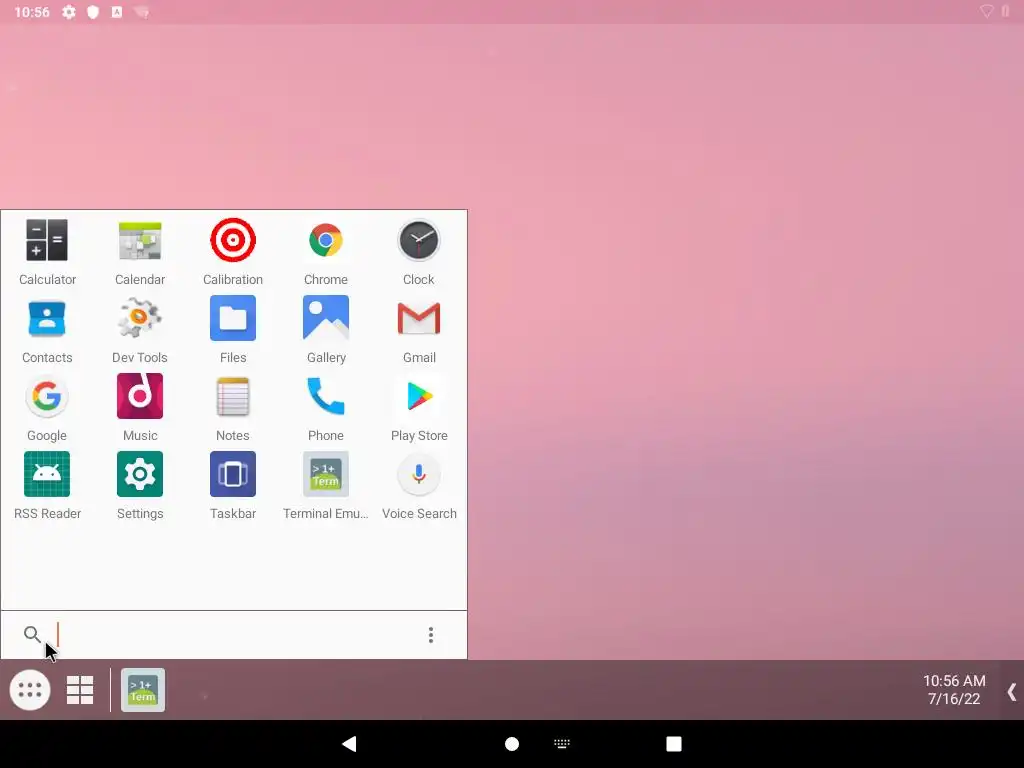Open the Clock app
Viewport: 1024px width, 768px height.
tap(419, 251)
